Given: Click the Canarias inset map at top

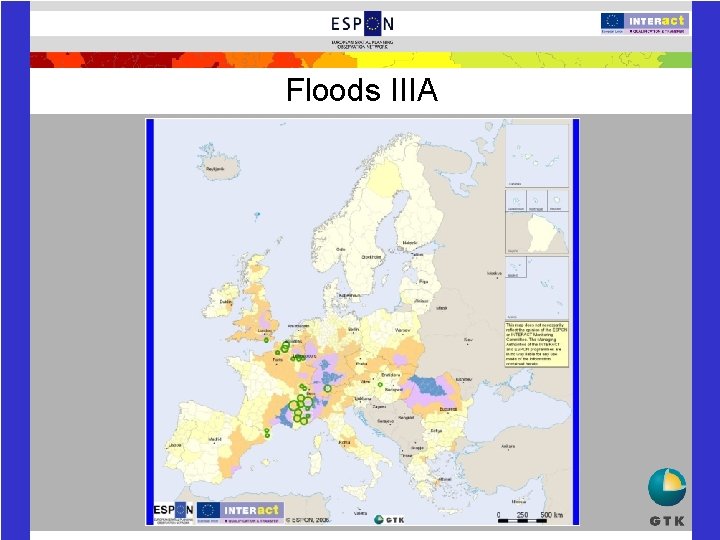Looking at the screenshot, I should coord(537,155).
